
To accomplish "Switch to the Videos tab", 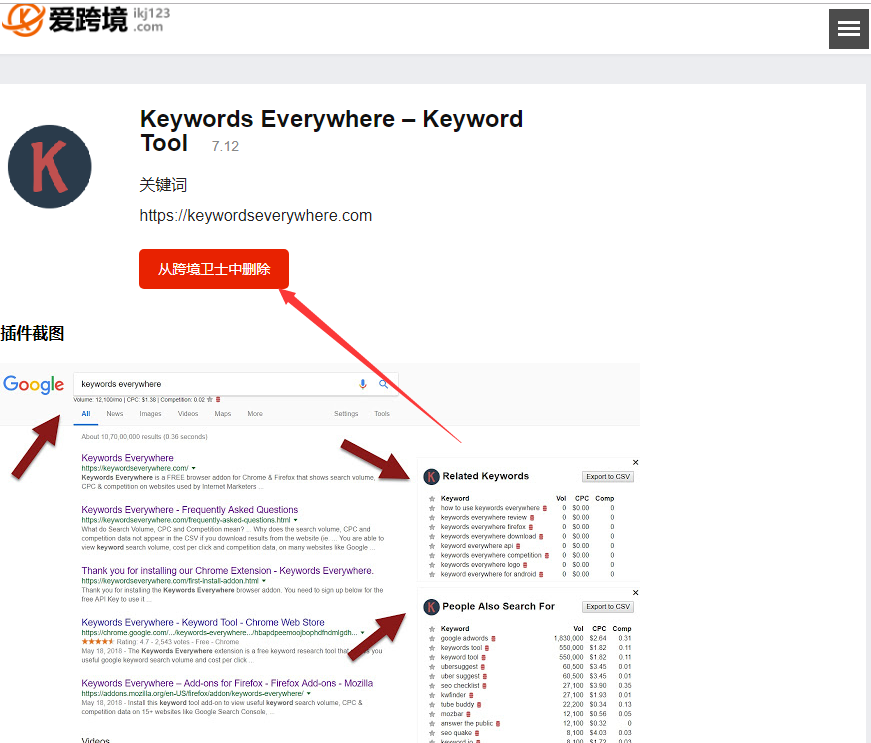I will pos(188,414).
